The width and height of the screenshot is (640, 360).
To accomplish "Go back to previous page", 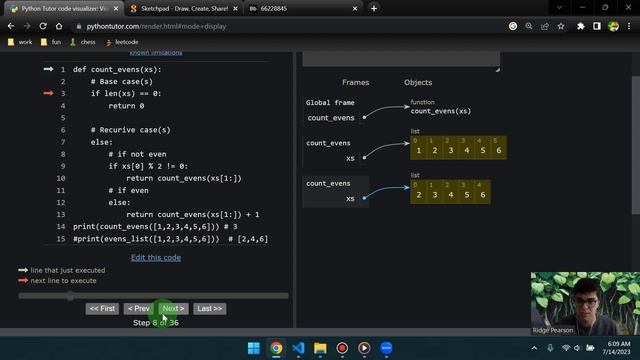I will (11, 26).
